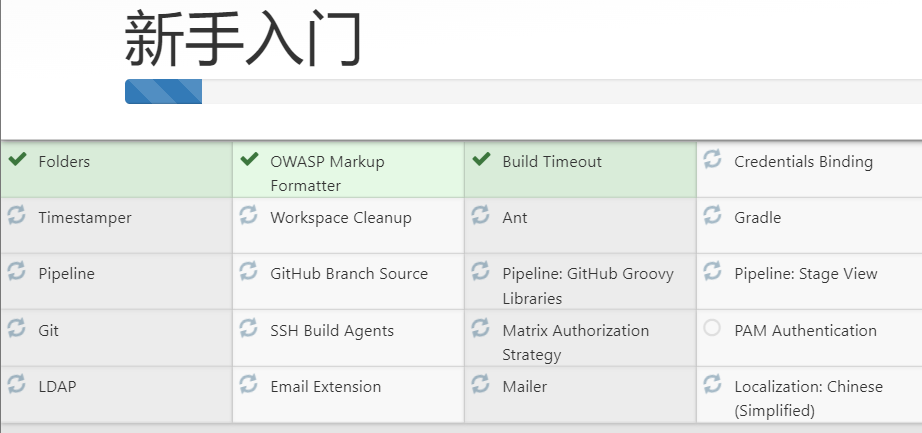Image resolution: width=922 pixels, height=433 pixels.
Task: Click the icon for Pipeline: GitHub Groovy Libraries
Action: (x=480, y=271)
